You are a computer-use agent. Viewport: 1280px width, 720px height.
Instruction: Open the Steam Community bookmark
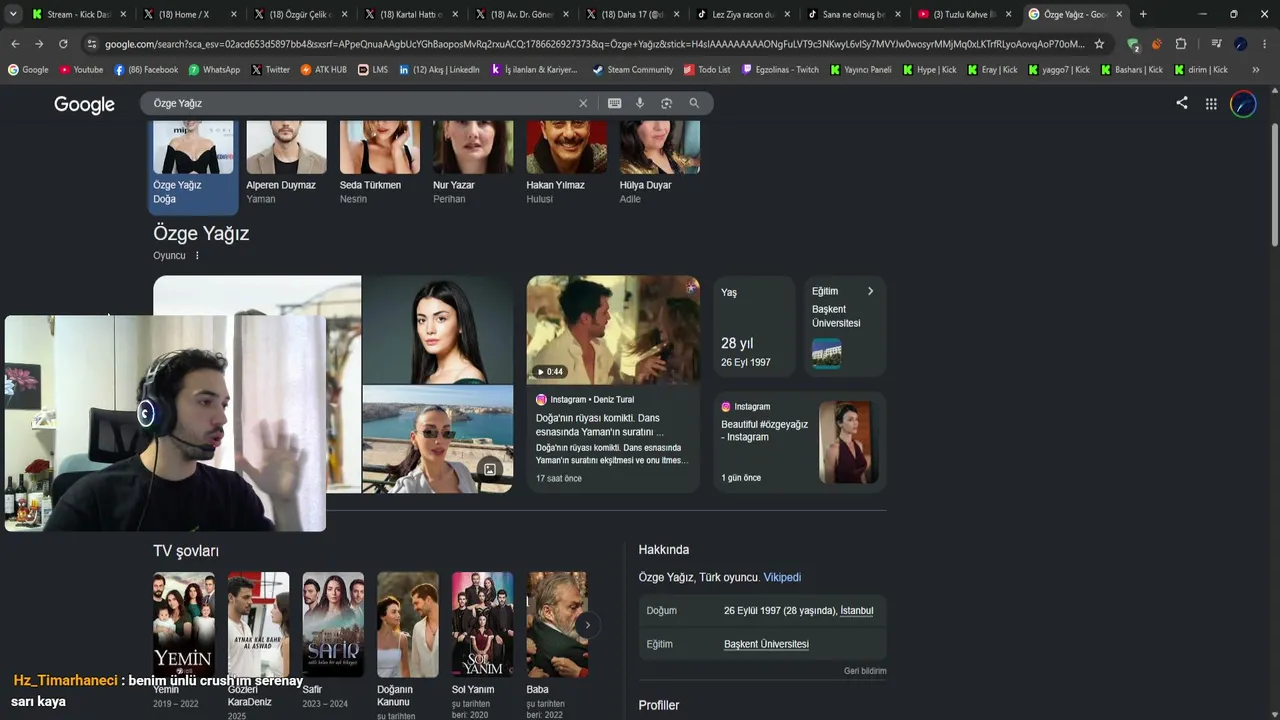point(632,70)
